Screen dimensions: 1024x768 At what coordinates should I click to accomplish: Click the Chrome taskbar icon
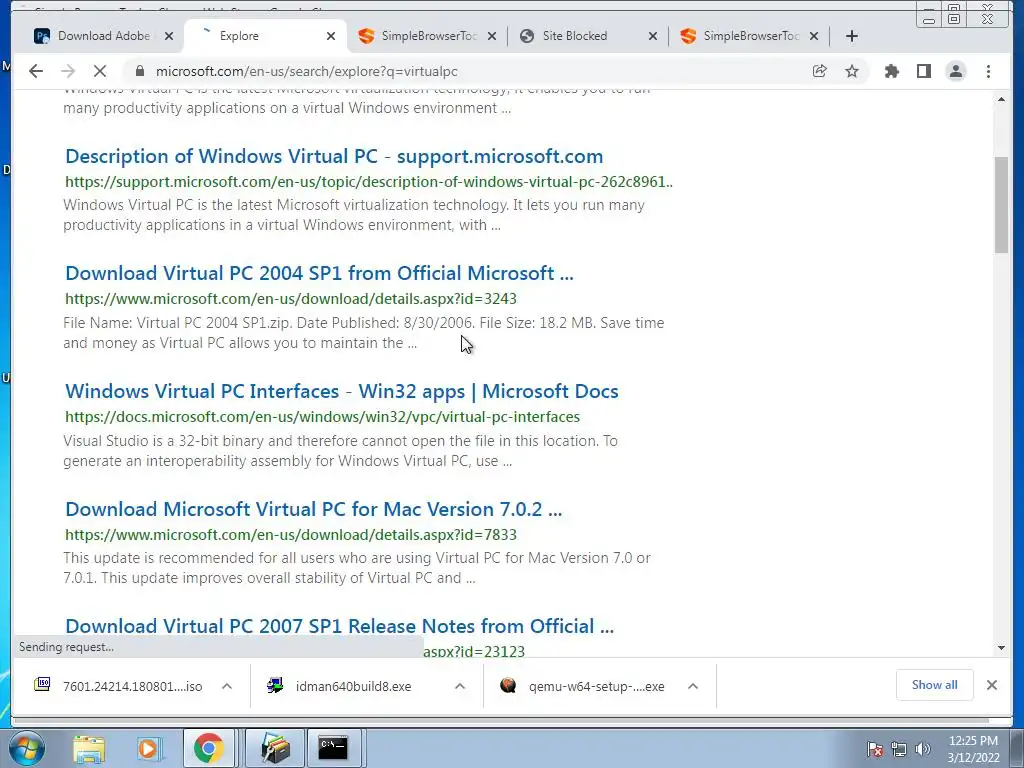tap(208, 748)
